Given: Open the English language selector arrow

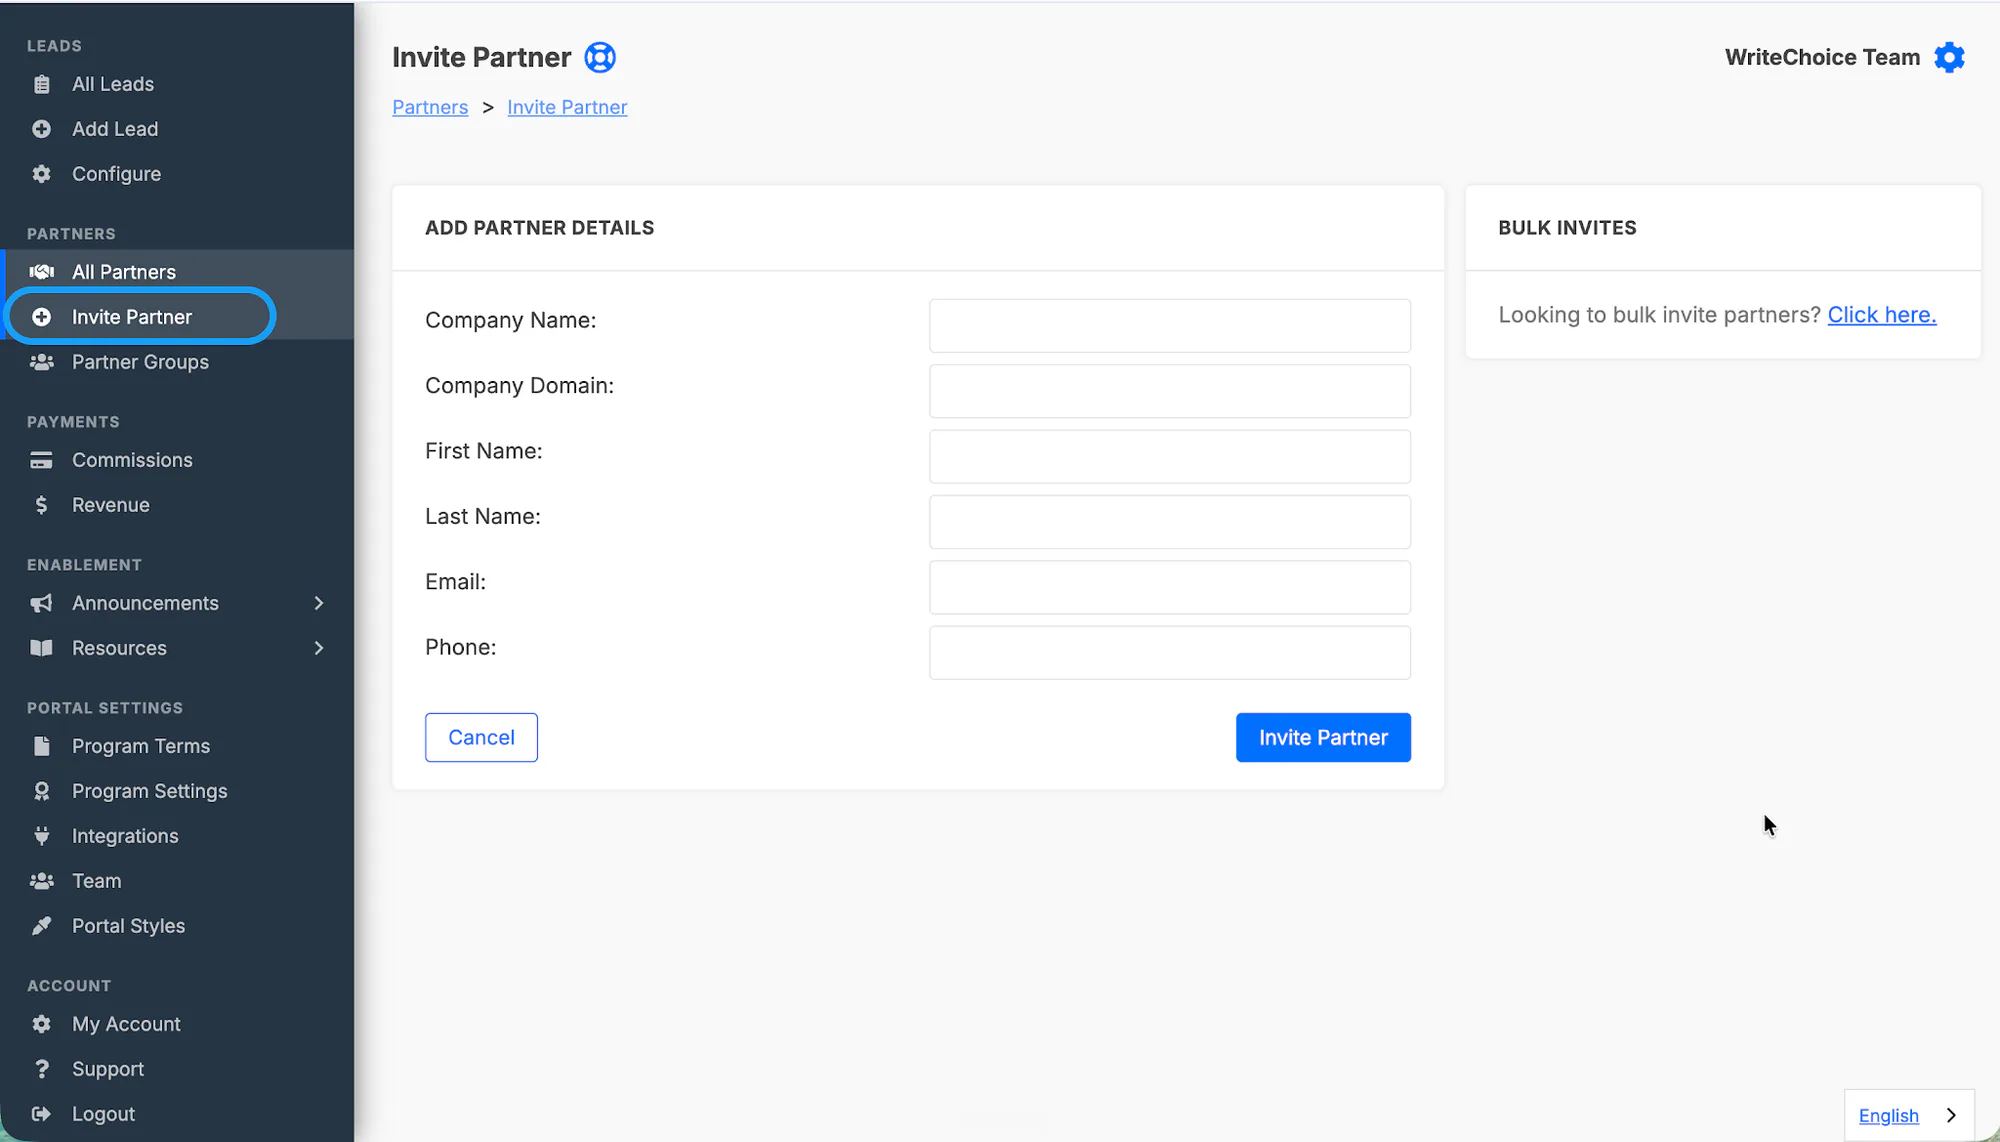Looking at the screenshot, I should tap(1951, 1115).
